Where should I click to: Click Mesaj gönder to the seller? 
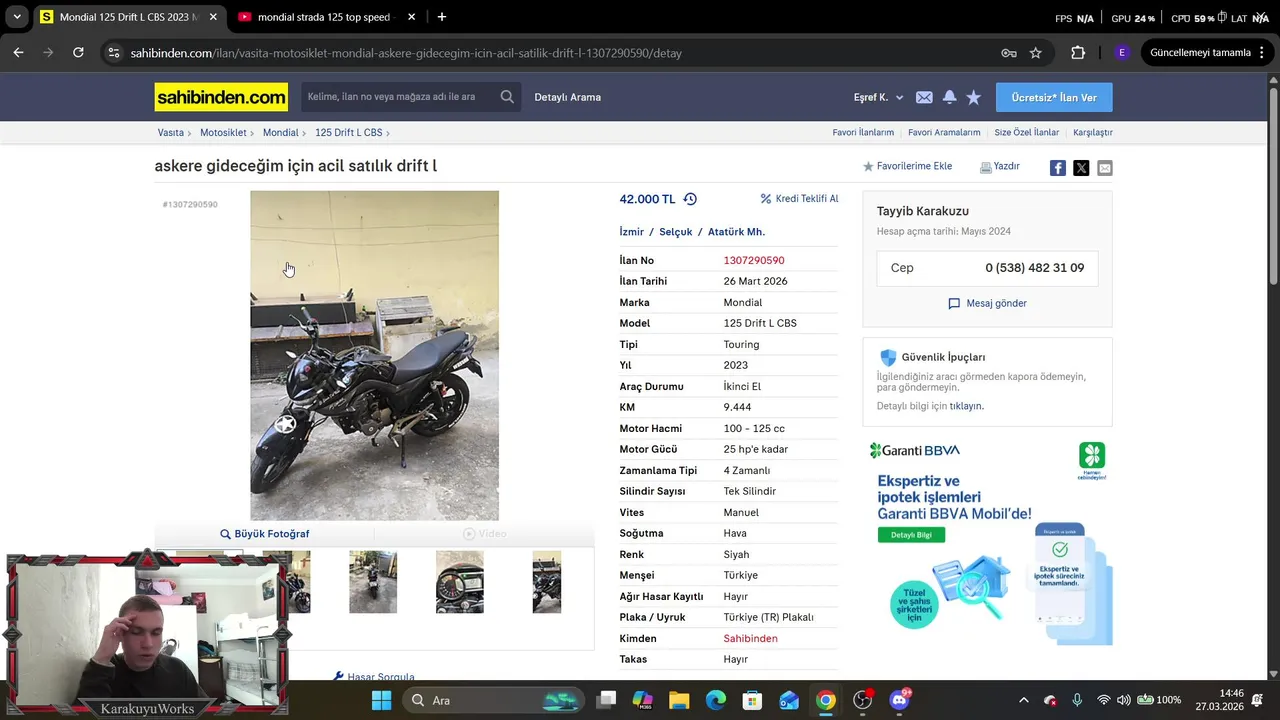pos(987,303)
